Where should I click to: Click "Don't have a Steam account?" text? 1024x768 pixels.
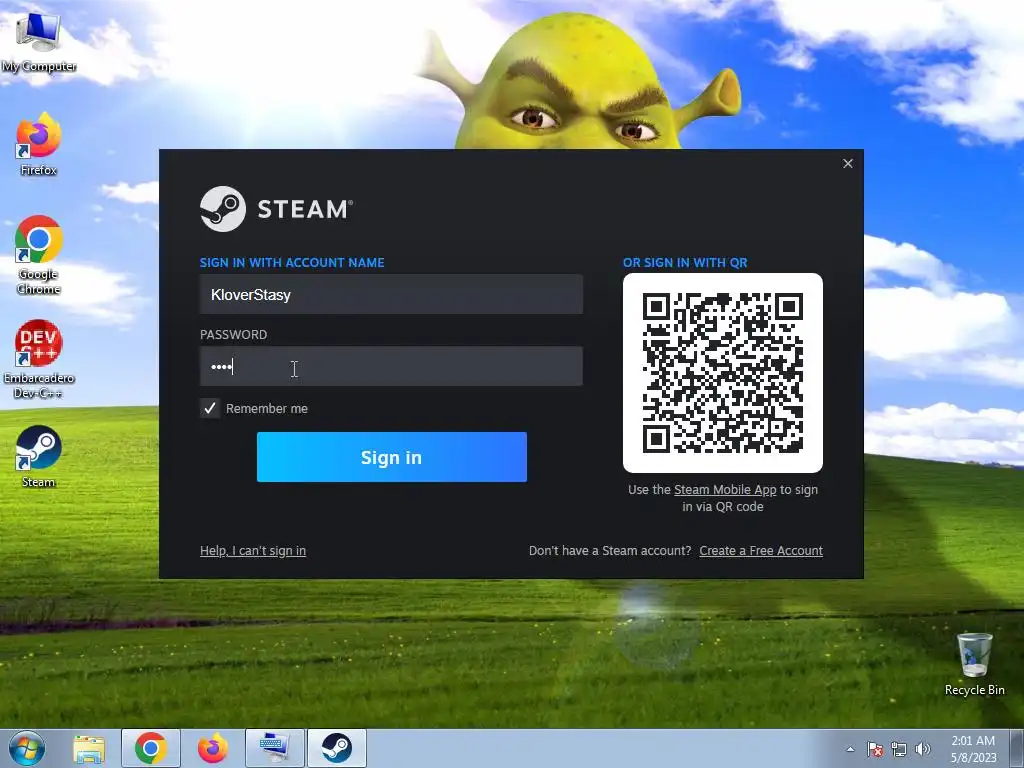click(610, 551)
